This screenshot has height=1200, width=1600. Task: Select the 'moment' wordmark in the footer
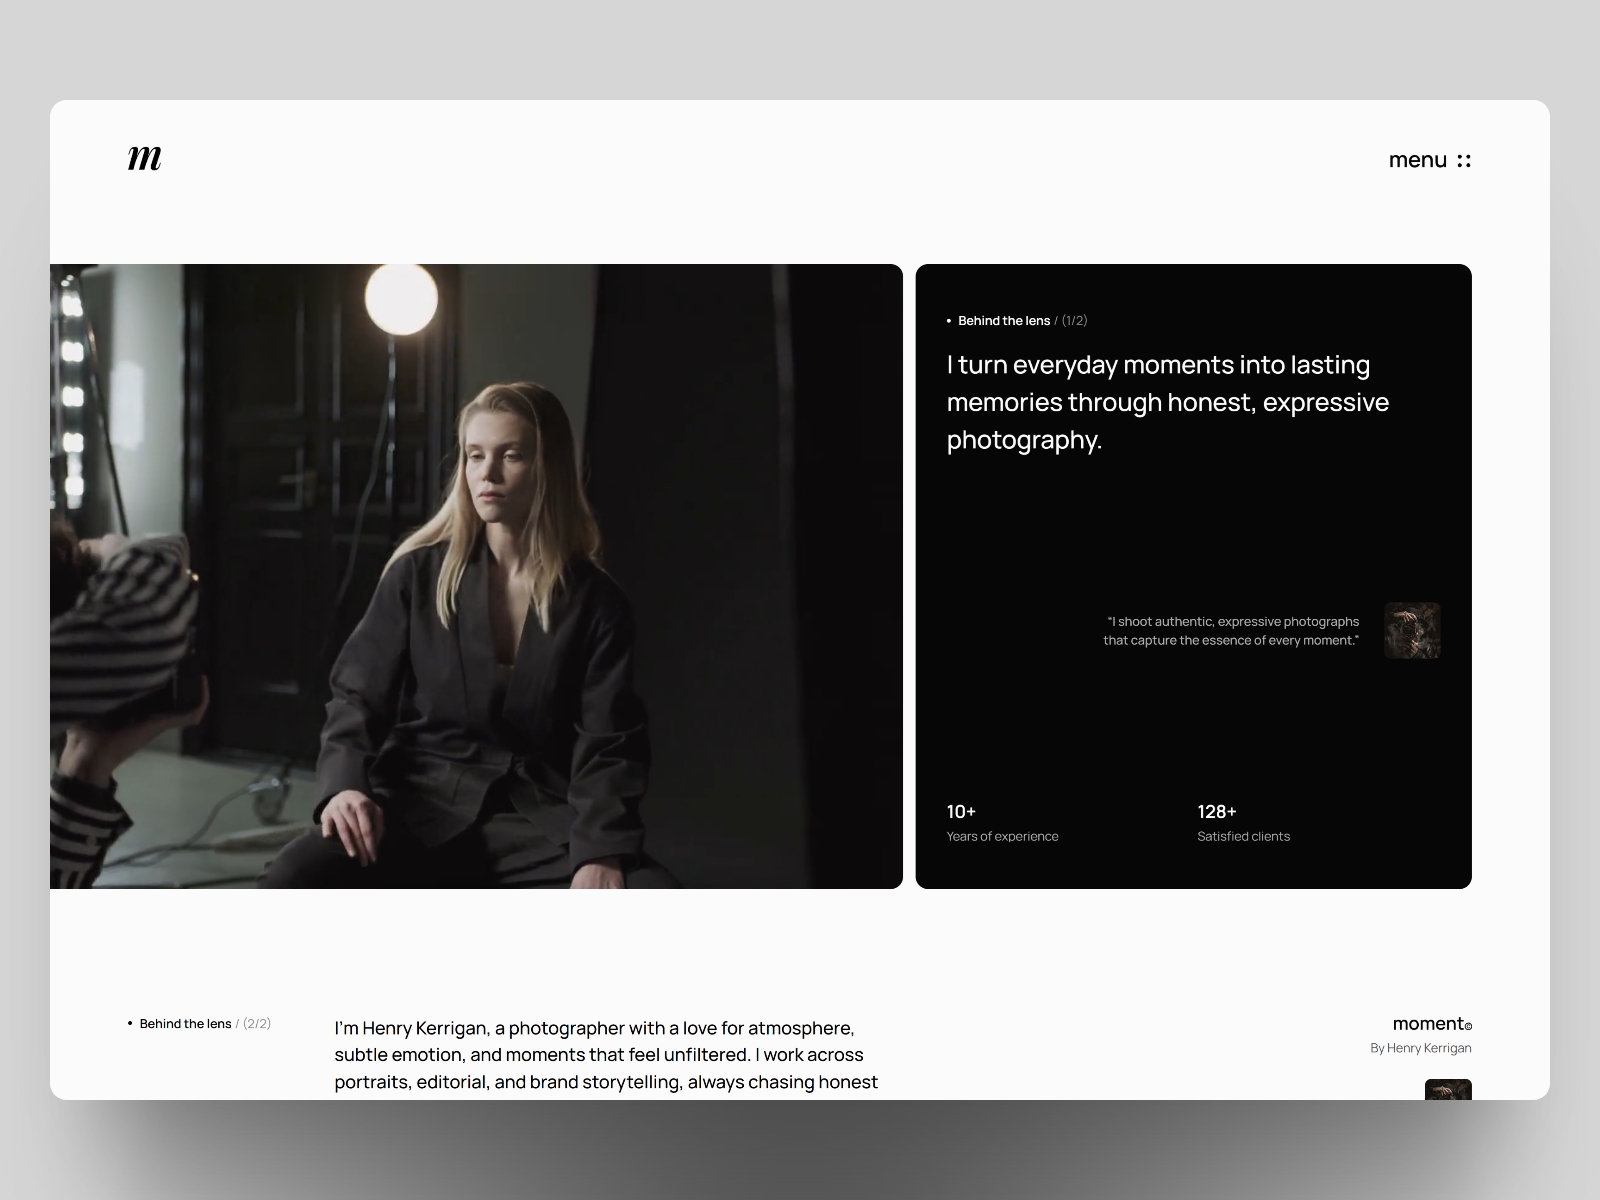(1428, 1023)
